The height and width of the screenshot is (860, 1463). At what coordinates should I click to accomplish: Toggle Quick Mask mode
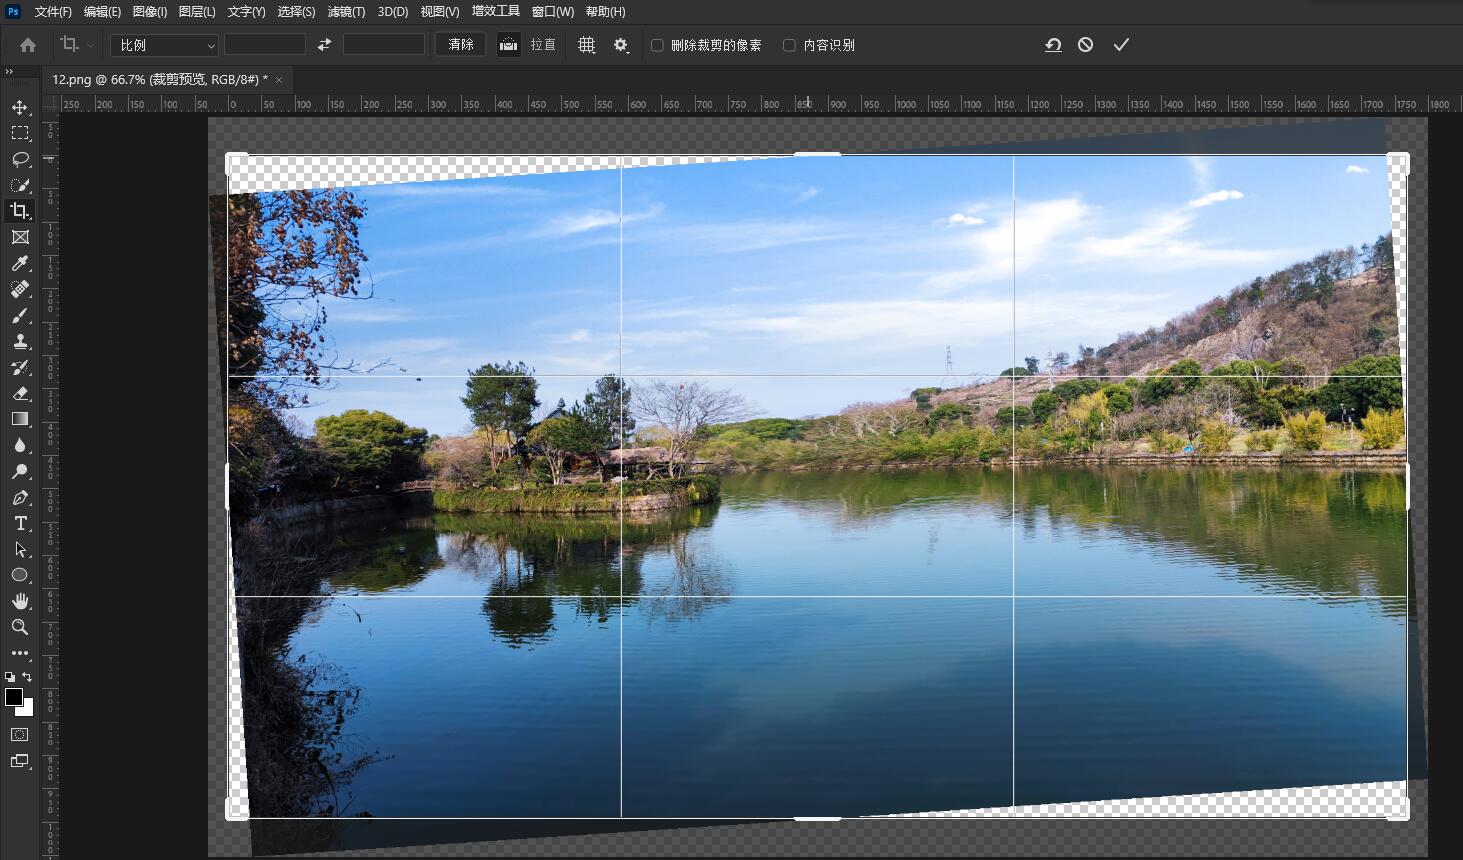[x=20, y=734]
